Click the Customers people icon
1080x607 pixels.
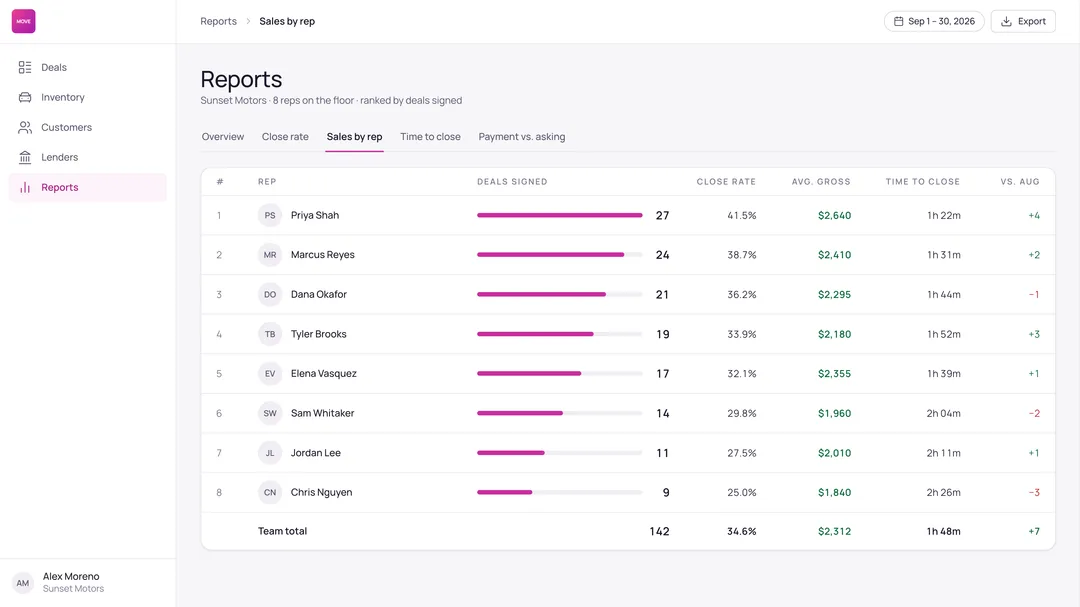[25, 127]
